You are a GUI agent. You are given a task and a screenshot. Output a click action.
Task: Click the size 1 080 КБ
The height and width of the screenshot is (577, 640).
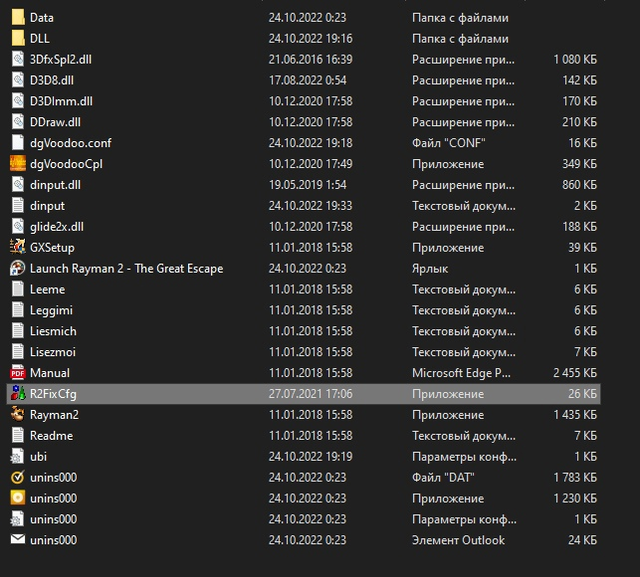click(575, 59)
